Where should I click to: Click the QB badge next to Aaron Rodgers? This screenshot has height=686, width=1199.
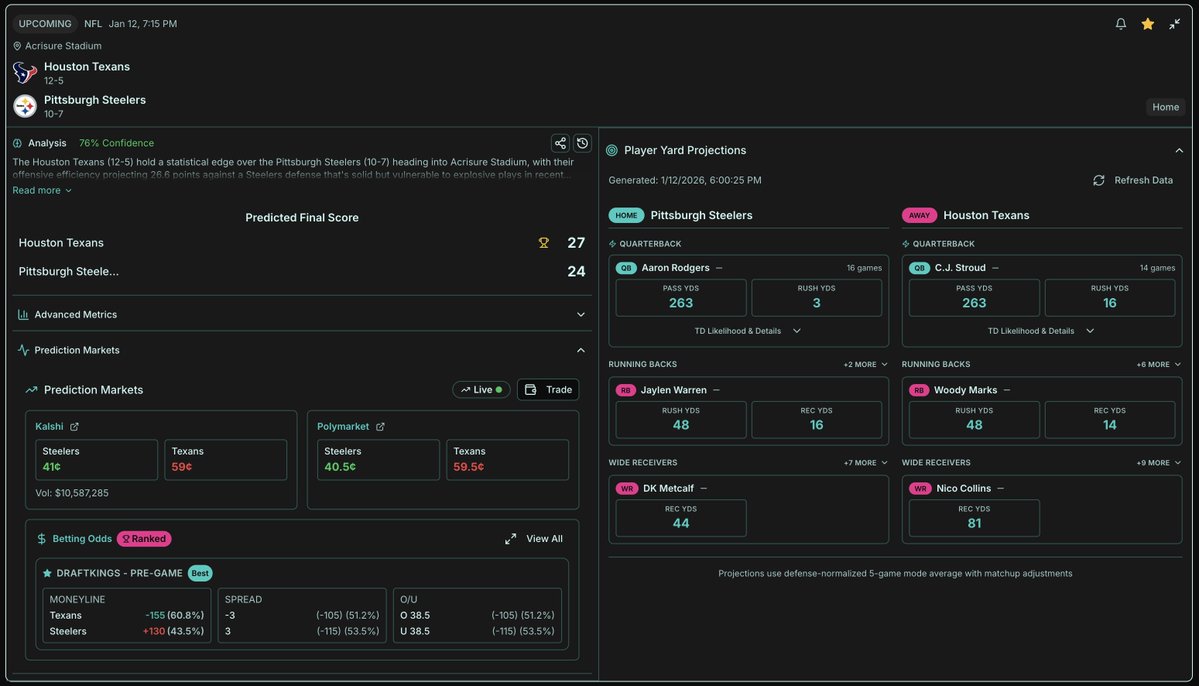pyautogui.click(x=625, y=268)
